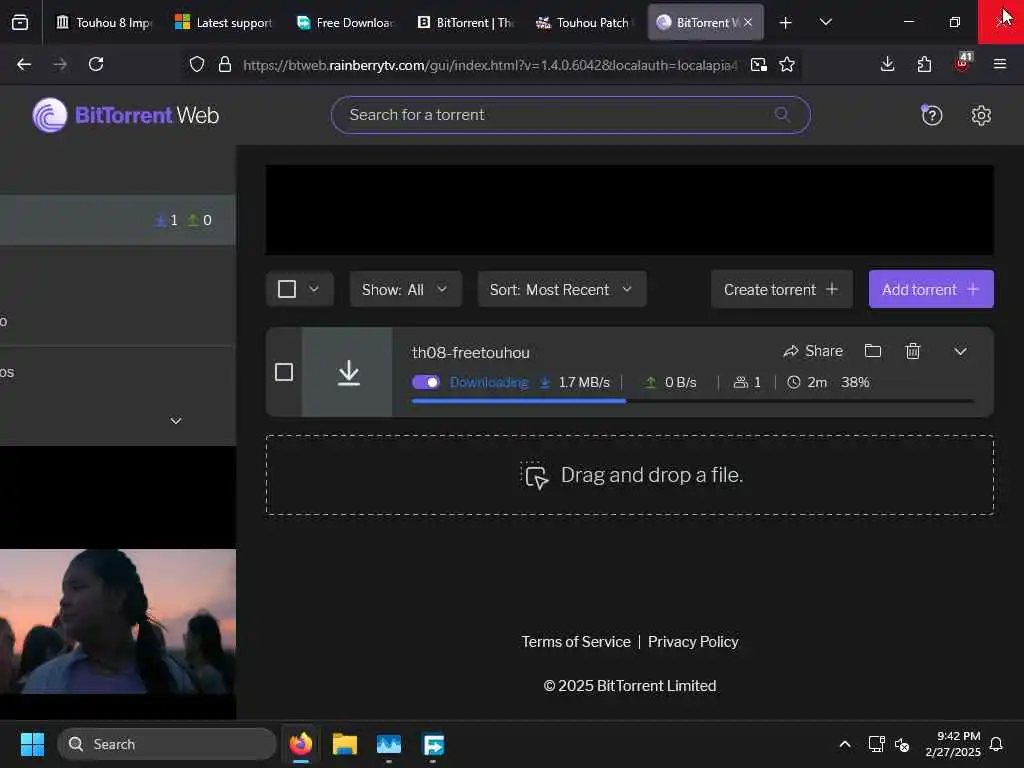
Task: Delete th08-freetouhou with trash icon
Action: (x=912, y=351)
